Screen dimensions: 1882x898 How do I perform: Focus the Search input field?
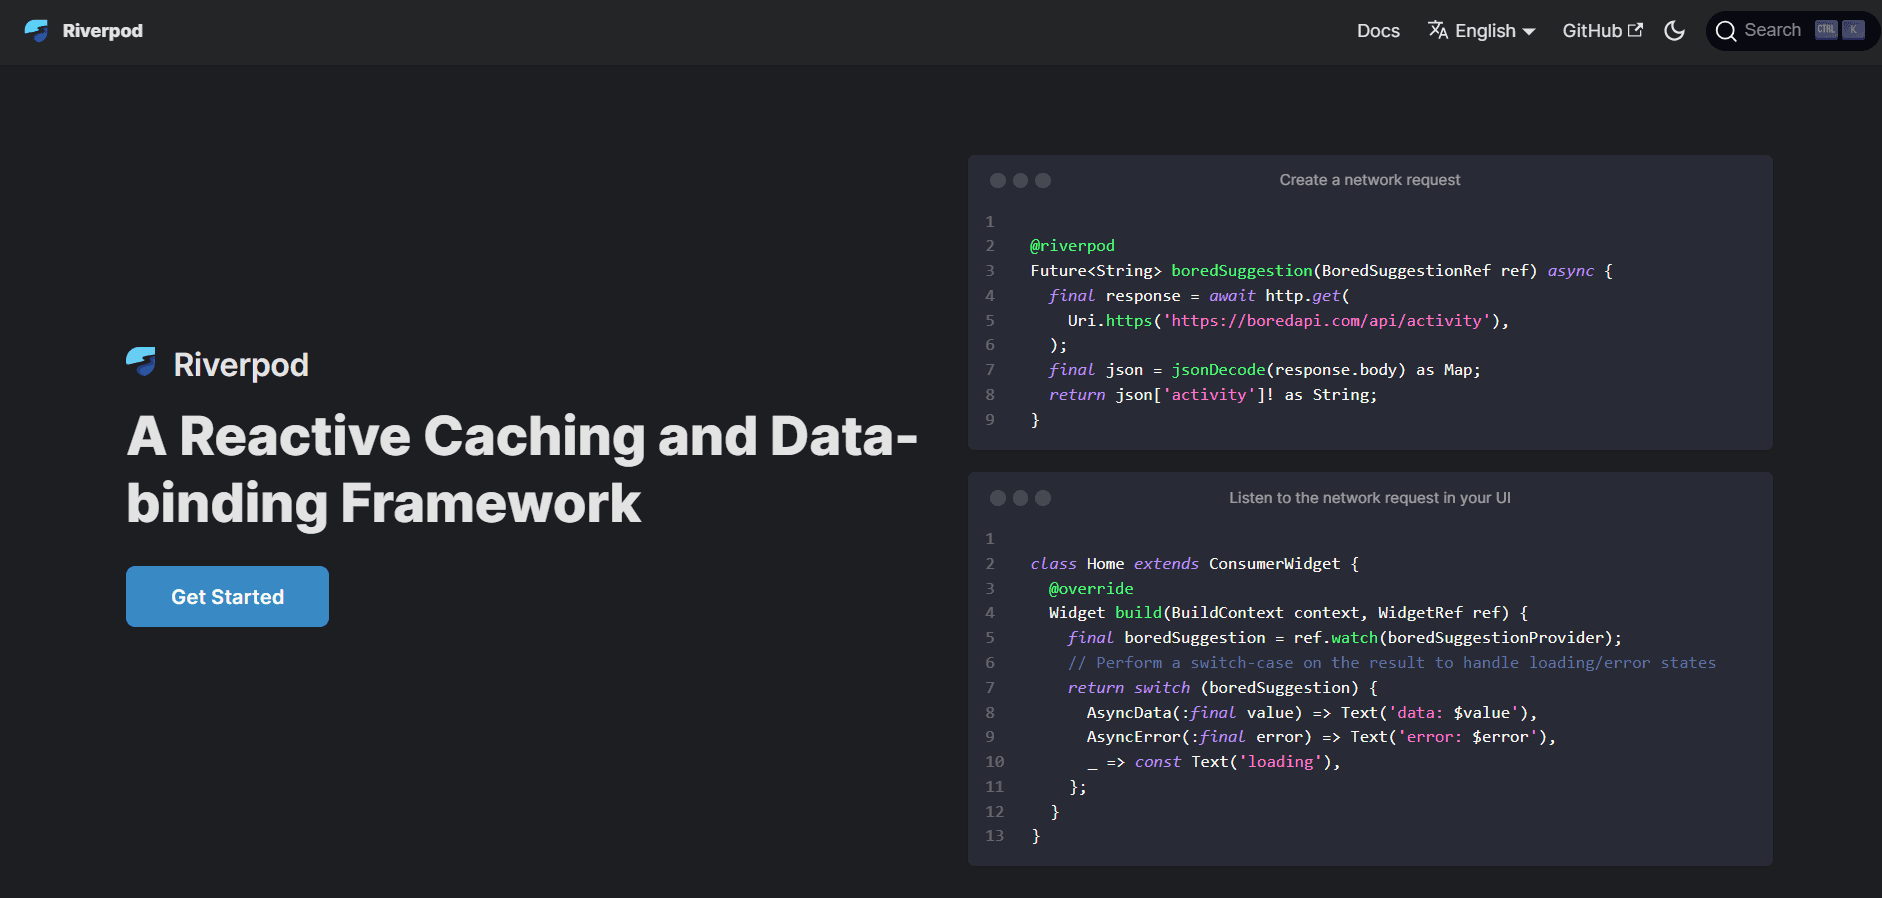pos(1772,30)
